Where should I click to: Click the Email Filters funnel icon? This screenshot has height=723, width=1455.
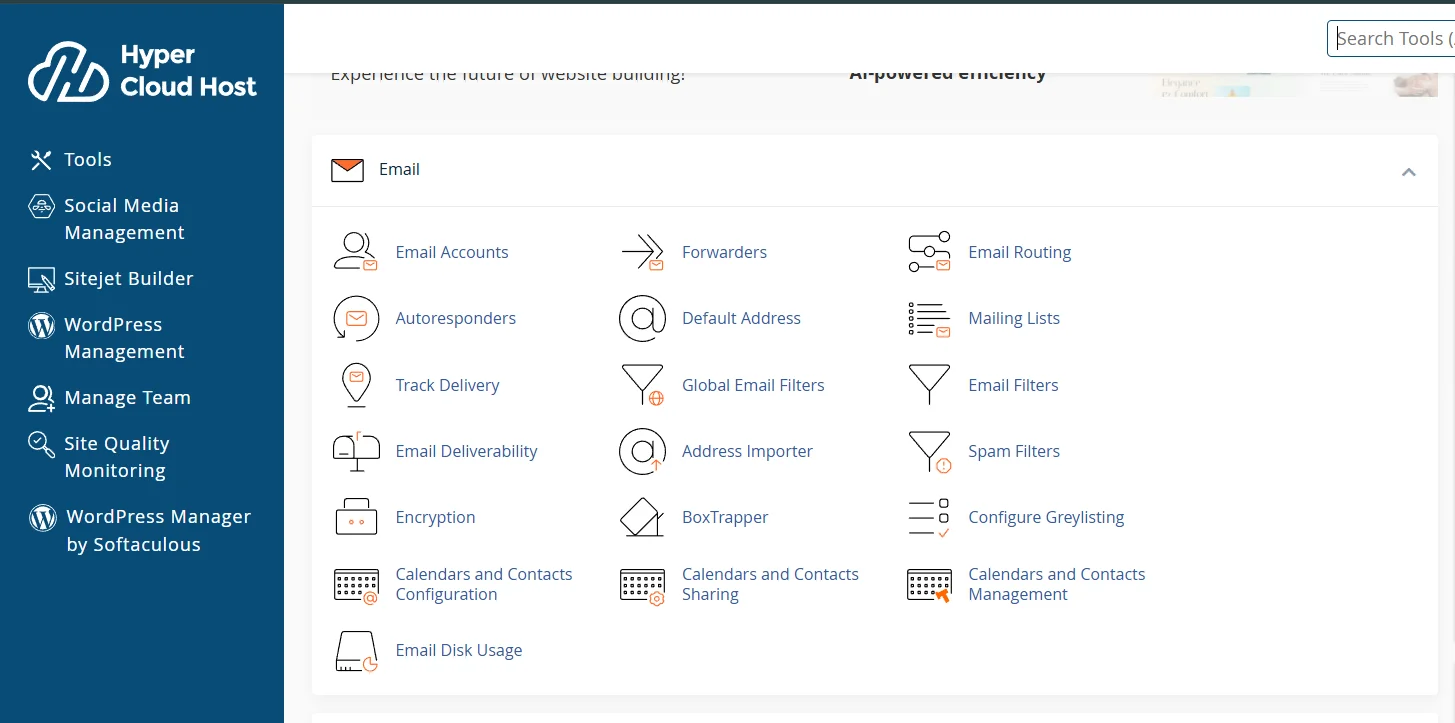929,385
